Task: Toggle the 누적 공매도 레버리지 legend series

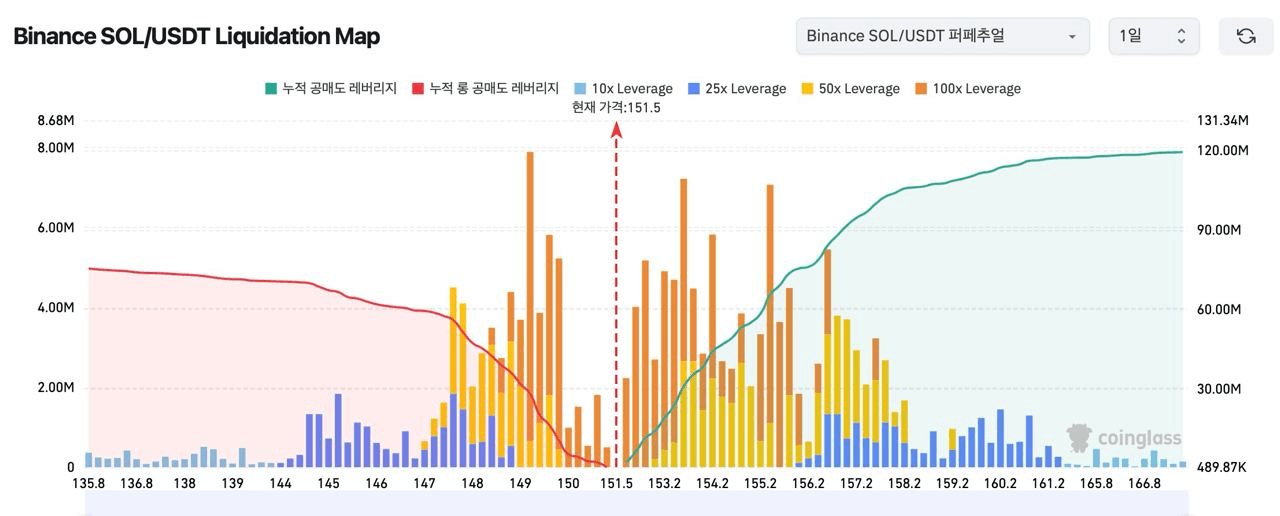Action: tap(329, 89)
